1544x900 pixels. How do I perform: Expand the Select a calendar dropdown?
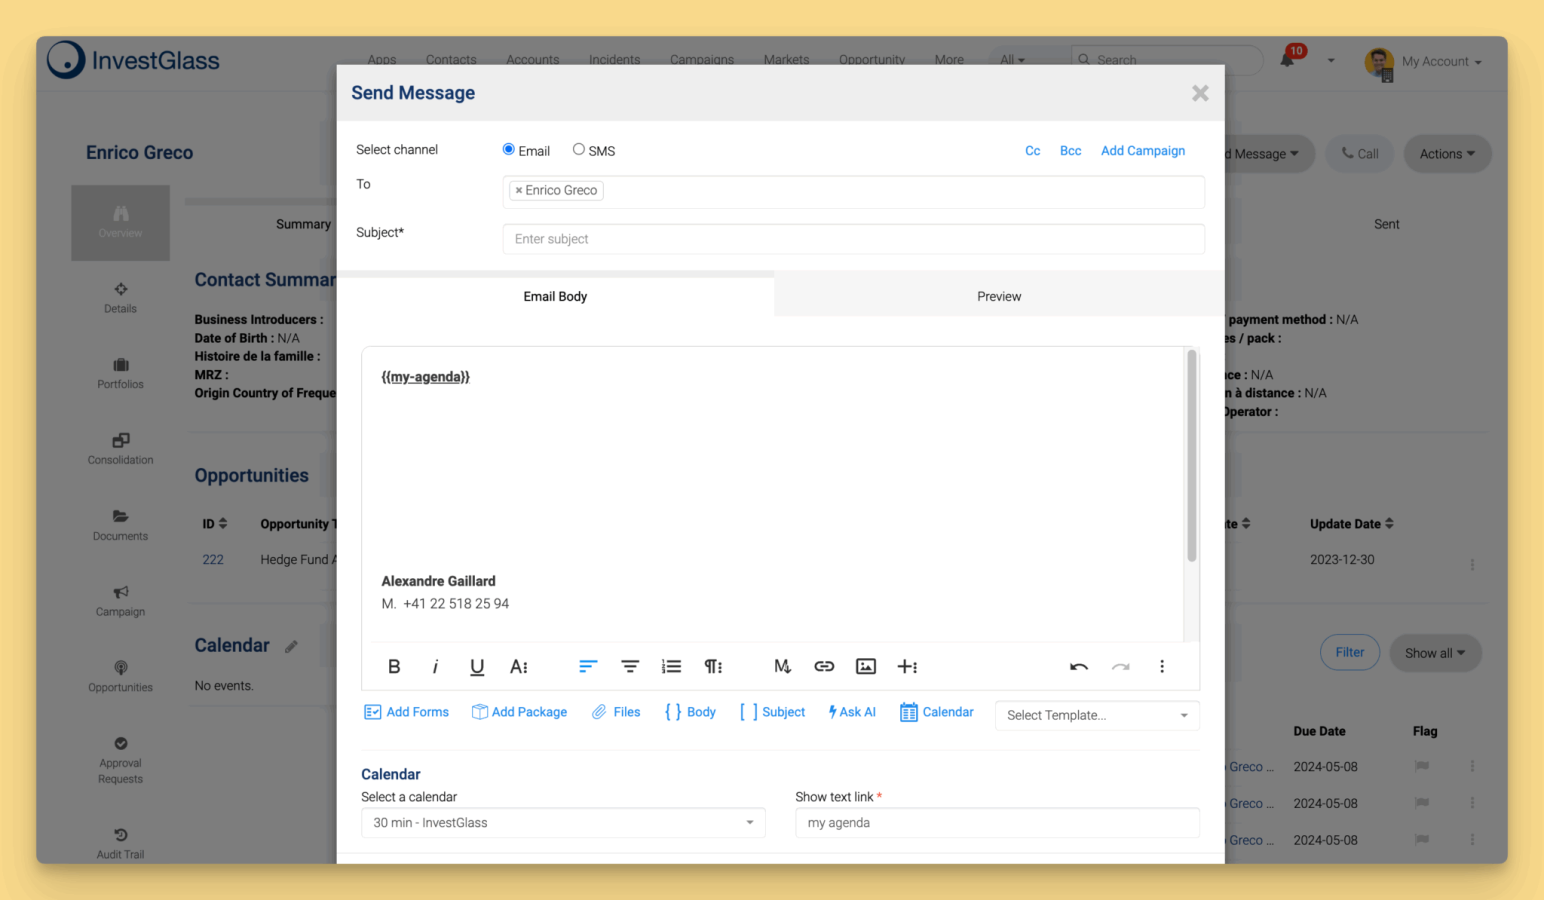563,823
